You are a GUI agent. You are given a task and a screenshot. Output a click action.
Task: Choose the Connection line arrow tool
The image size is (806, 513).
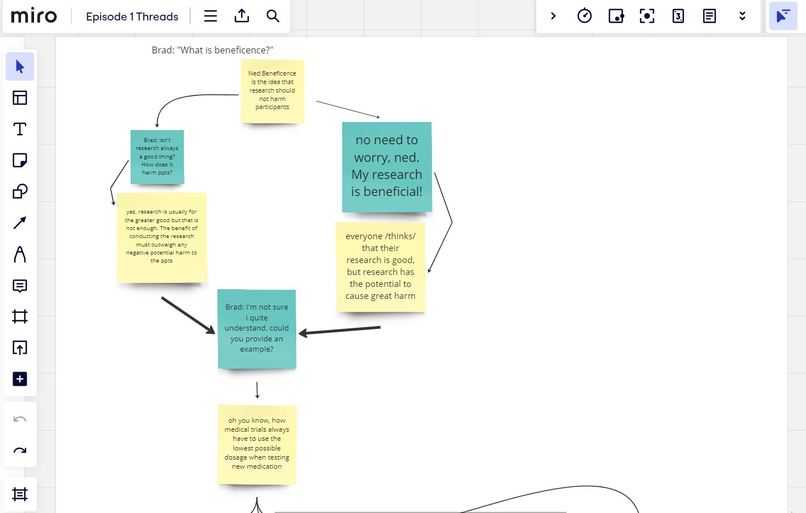click(20, 223)
